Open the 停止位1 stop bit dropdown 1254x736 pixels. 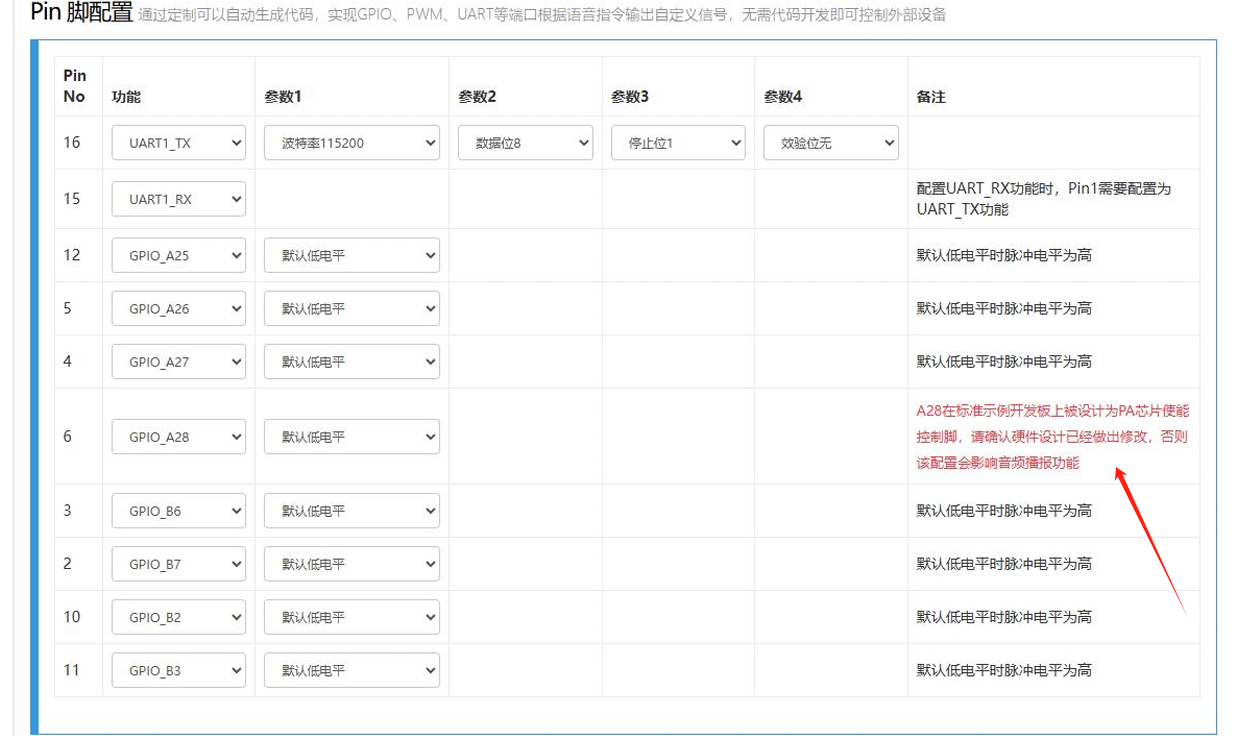678,143
